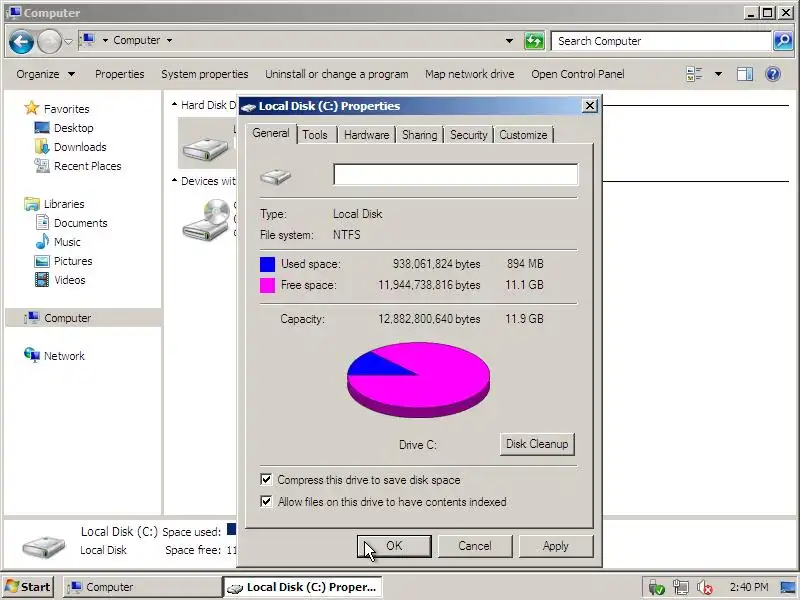Collapse the Devices with removable storage group
This screenshot has width=800, height=600.
coord(174,181)
